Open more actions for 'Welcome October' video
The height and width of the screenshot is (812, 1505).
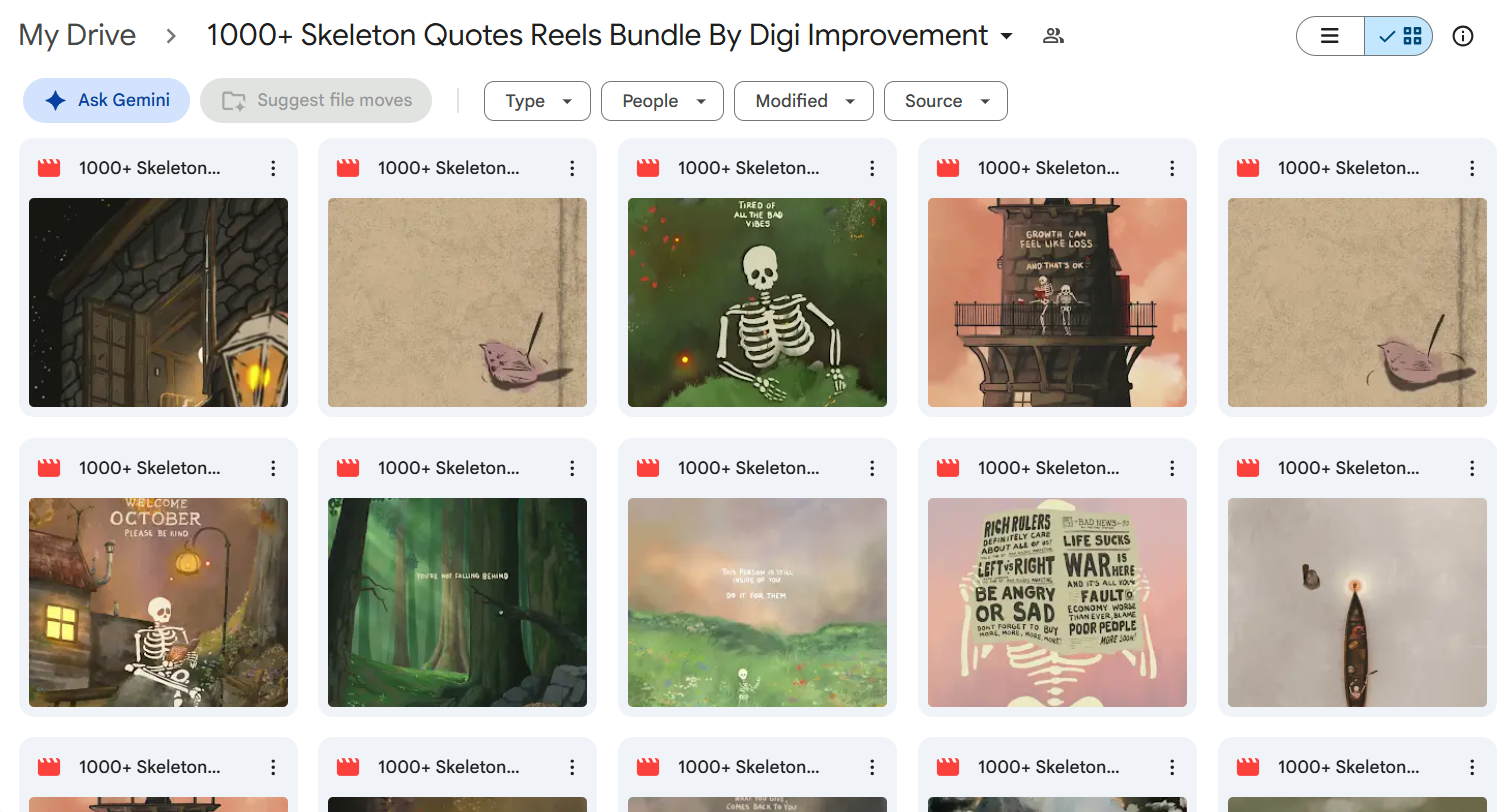tap(273, 468)
